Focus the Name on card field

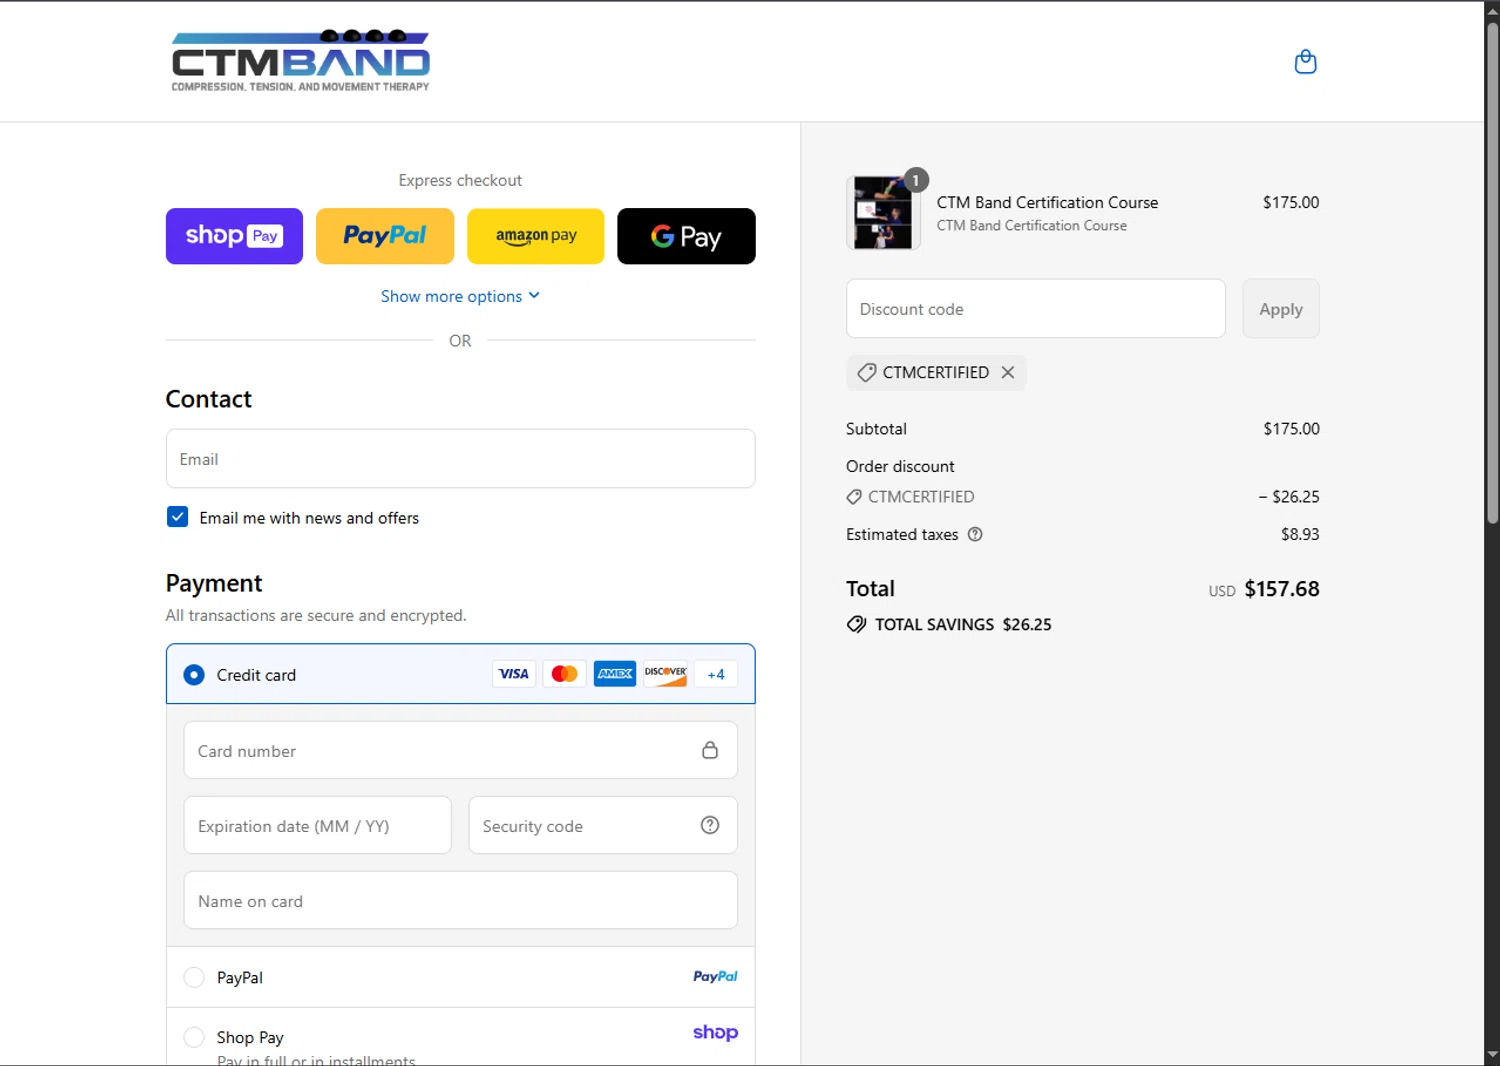click(x=460, y=900)
